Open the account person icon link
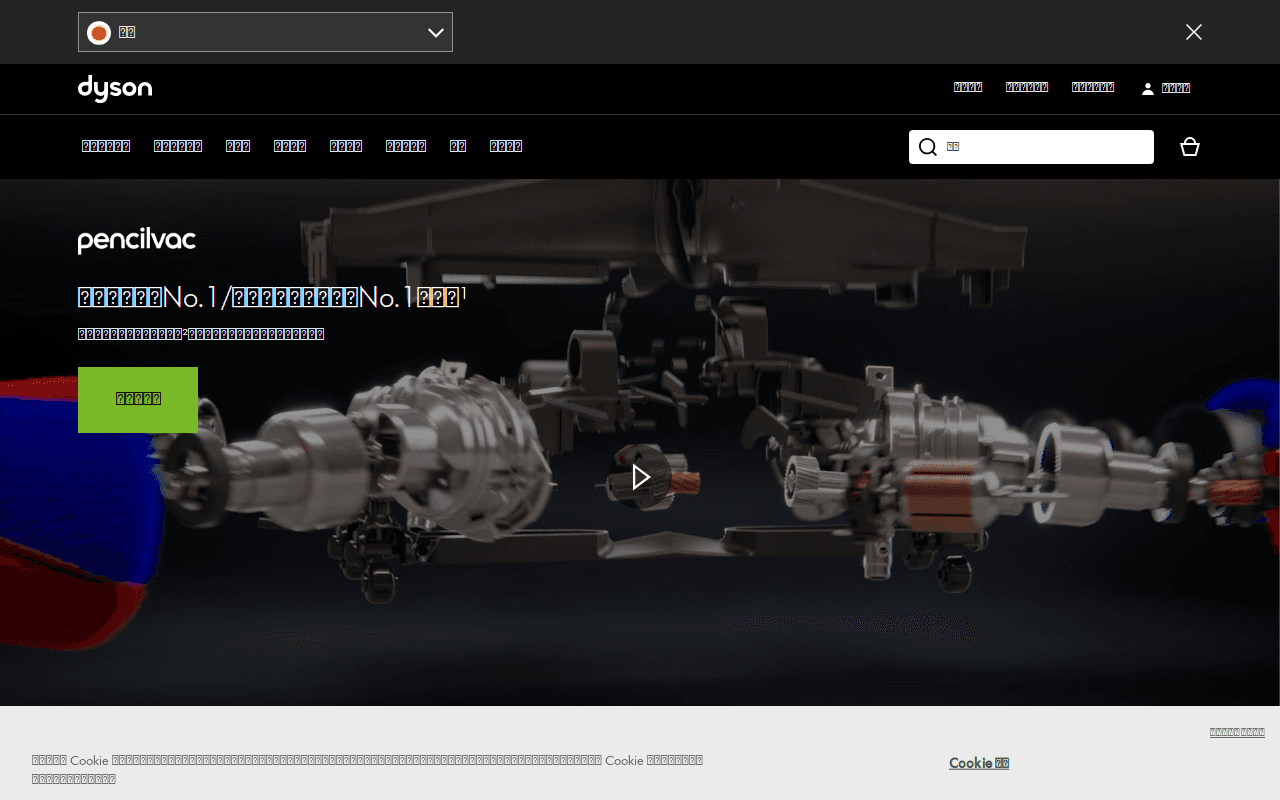 [1165, 88]
